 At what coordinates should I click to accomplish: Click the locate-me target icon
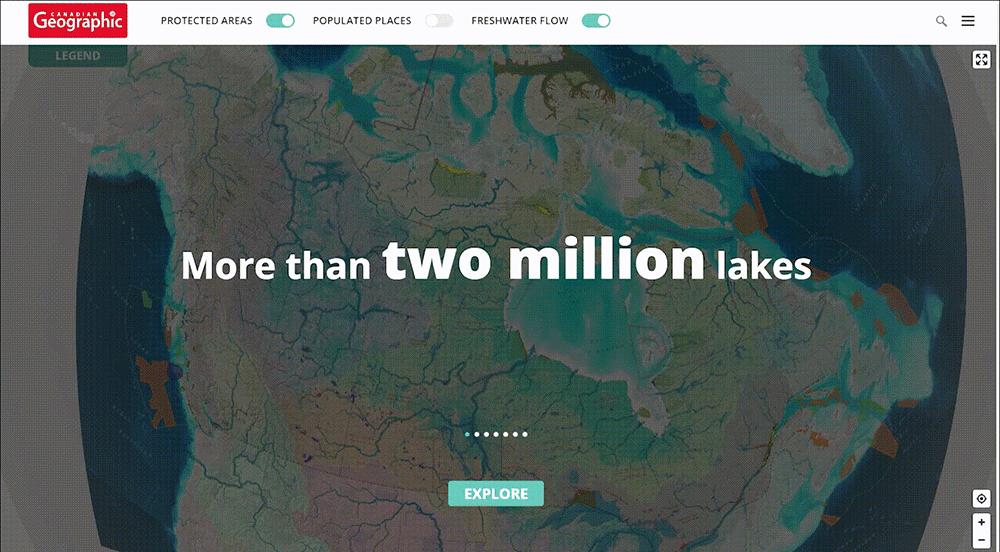pyautogui.click(x=981, y=498)
